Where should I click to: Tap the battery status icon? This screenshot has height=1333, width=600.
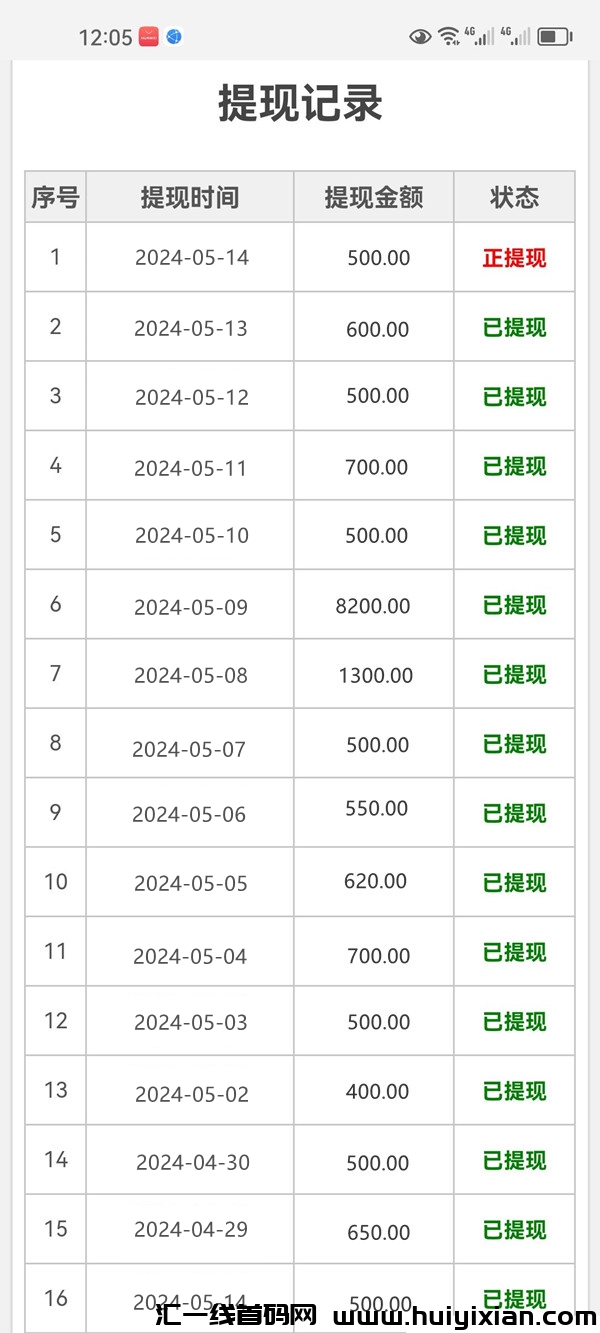point(554,37)
